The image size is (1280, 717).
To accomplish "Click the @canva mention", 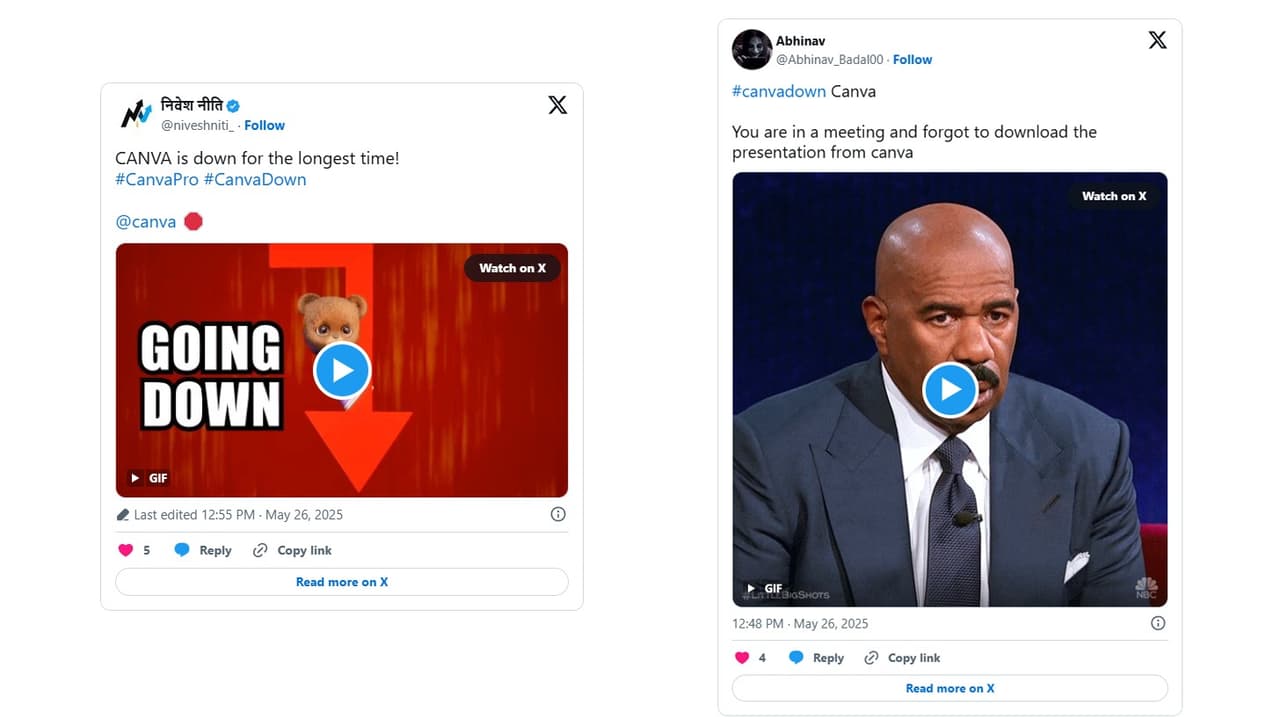I will (x=146, y=222).
